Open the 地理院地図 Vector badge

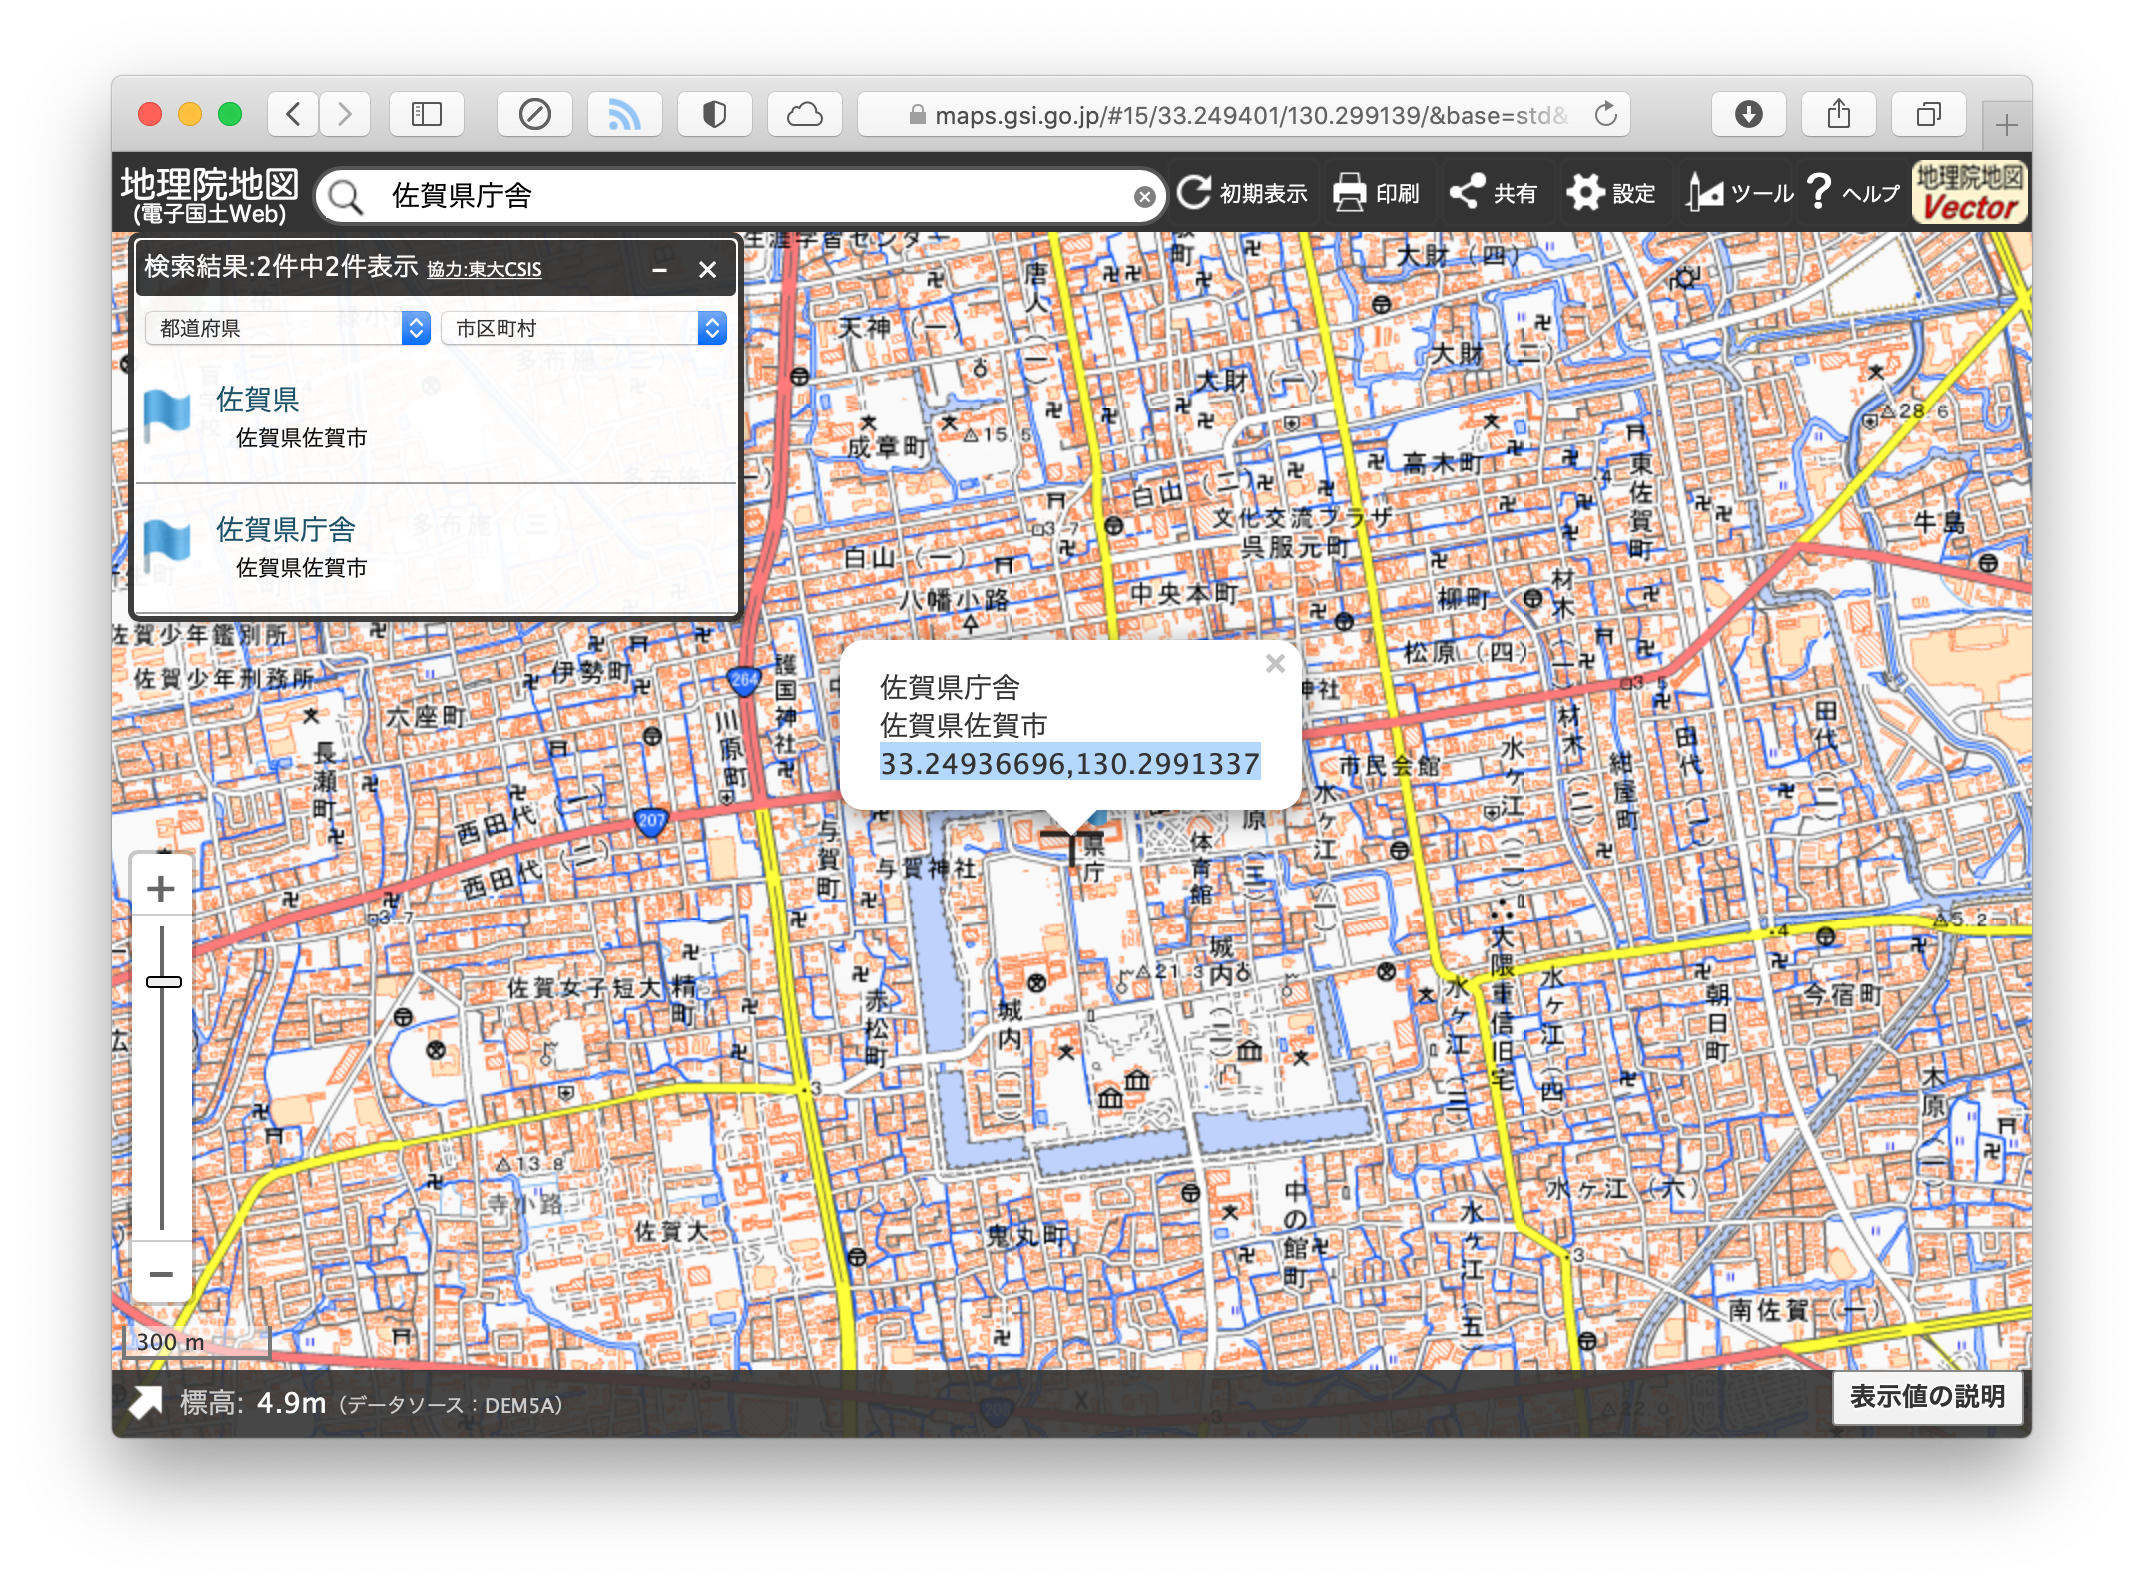(x=1970, y=193)
